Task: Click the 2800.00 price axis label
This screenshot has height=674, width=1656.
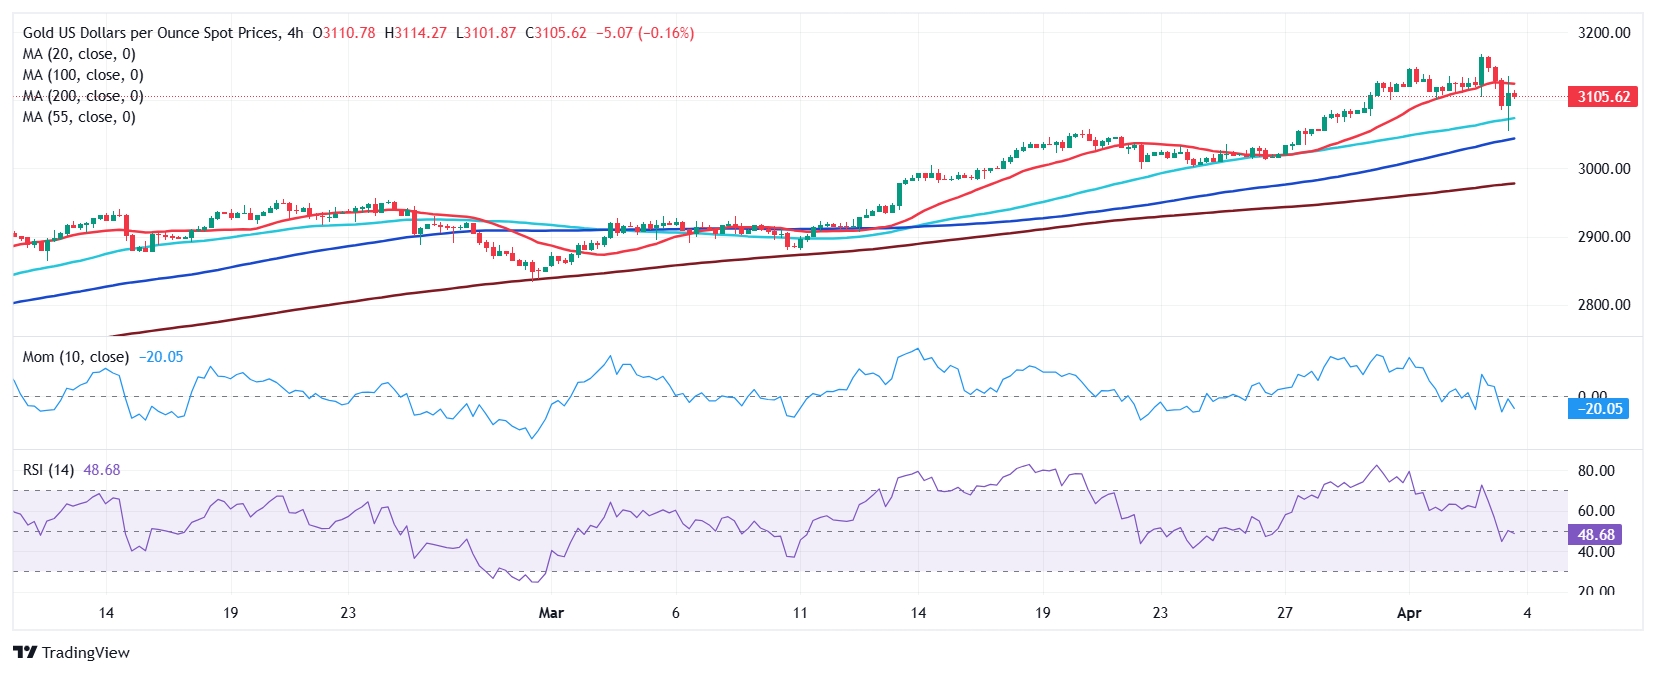Action: pos(1603,305)
